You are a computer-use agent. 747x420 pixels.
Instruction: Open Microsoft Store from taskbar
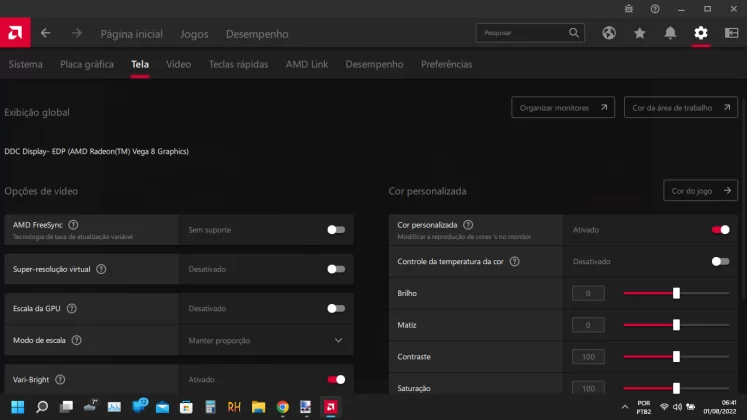point(186,407)
